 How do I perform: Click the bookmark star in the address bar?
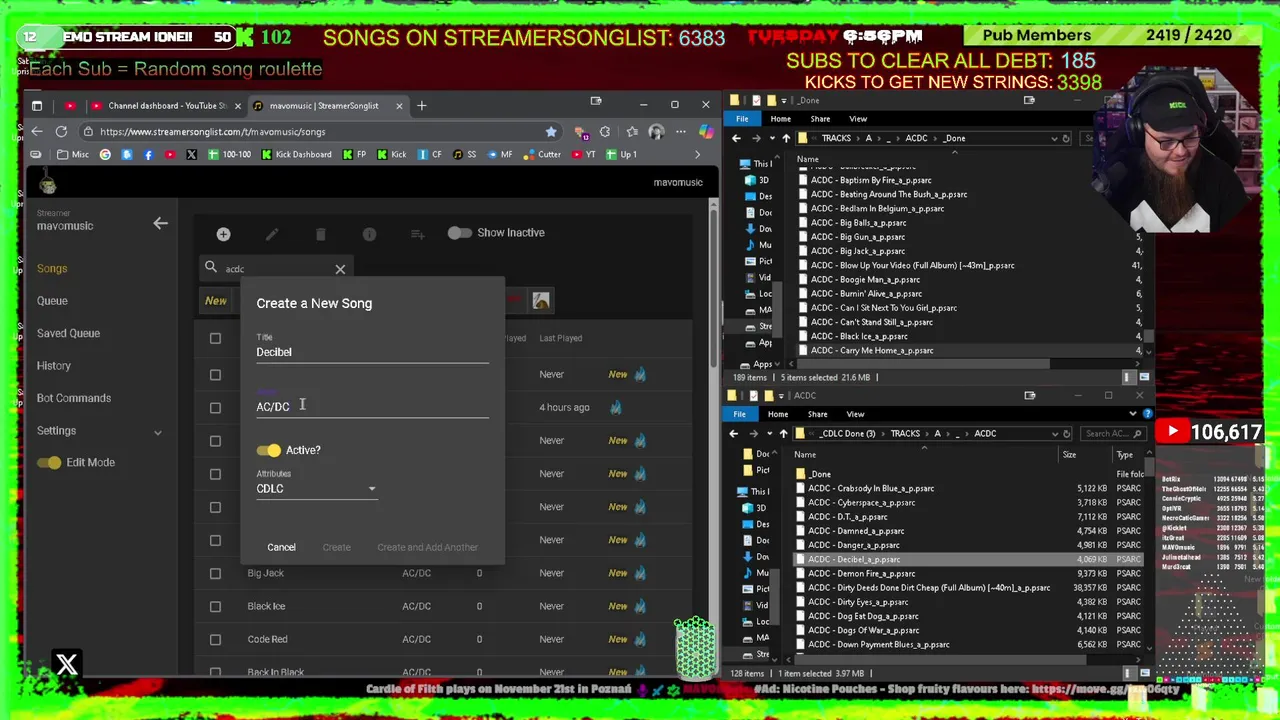click(551, 131)
